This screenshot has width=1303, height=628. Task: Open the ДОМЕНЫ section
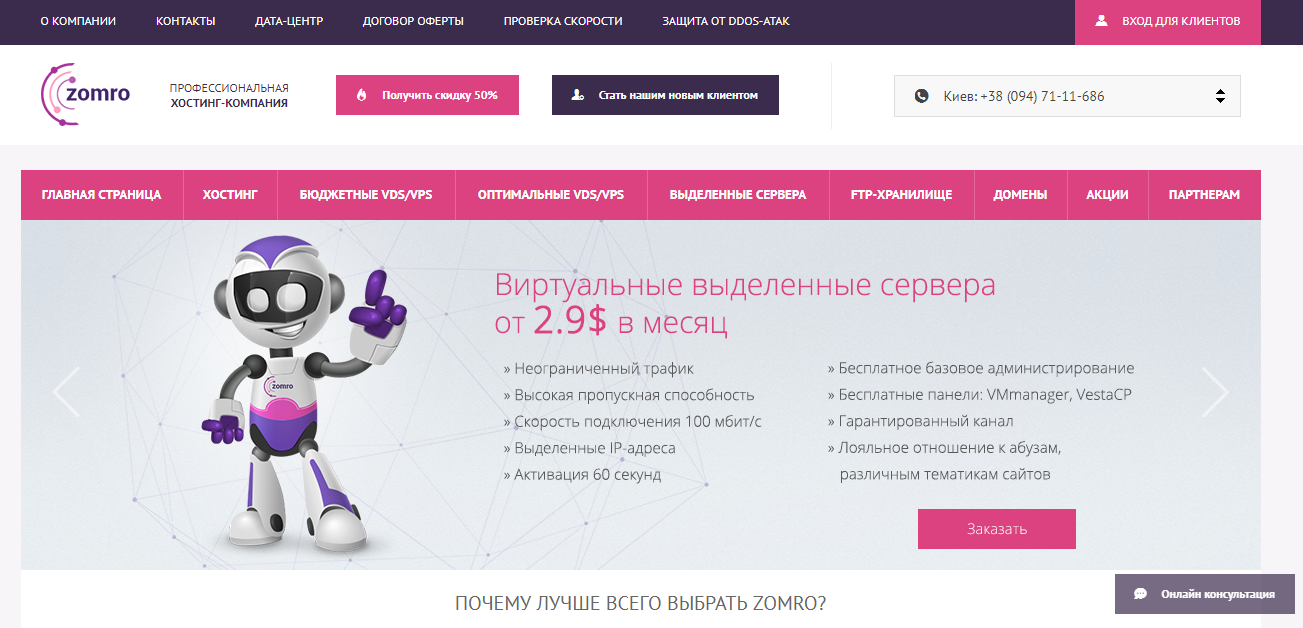(x=1020, y=195)
